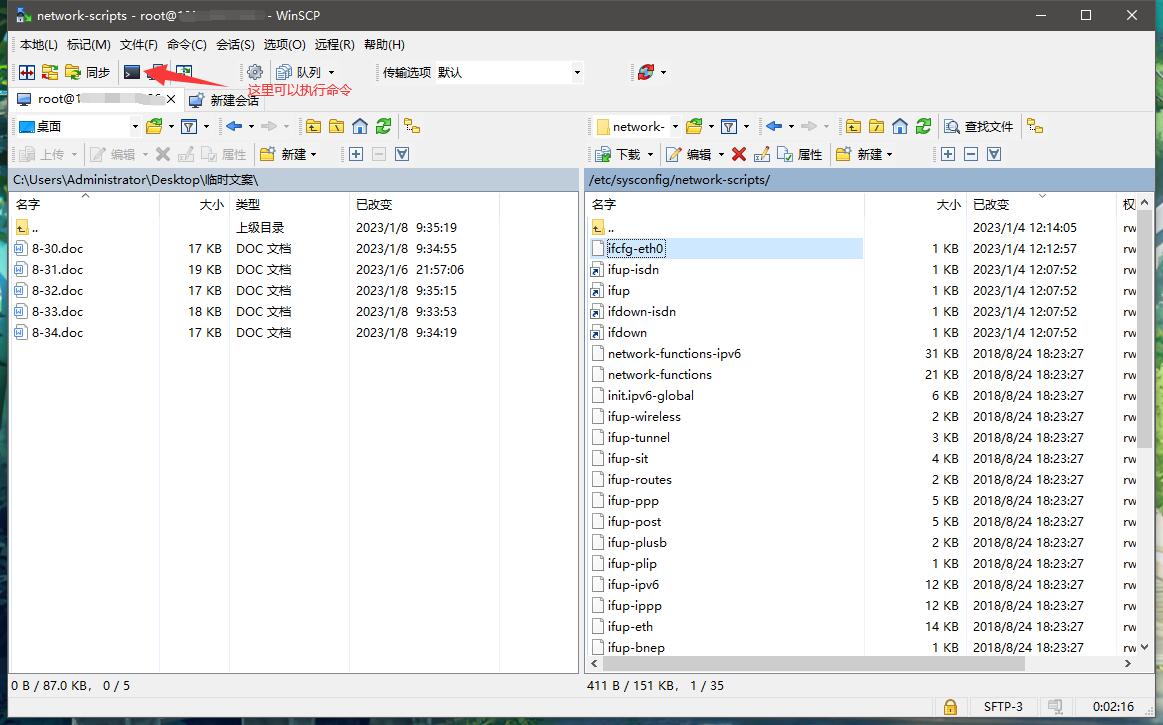Toggle the local panel directory tree

412,126
